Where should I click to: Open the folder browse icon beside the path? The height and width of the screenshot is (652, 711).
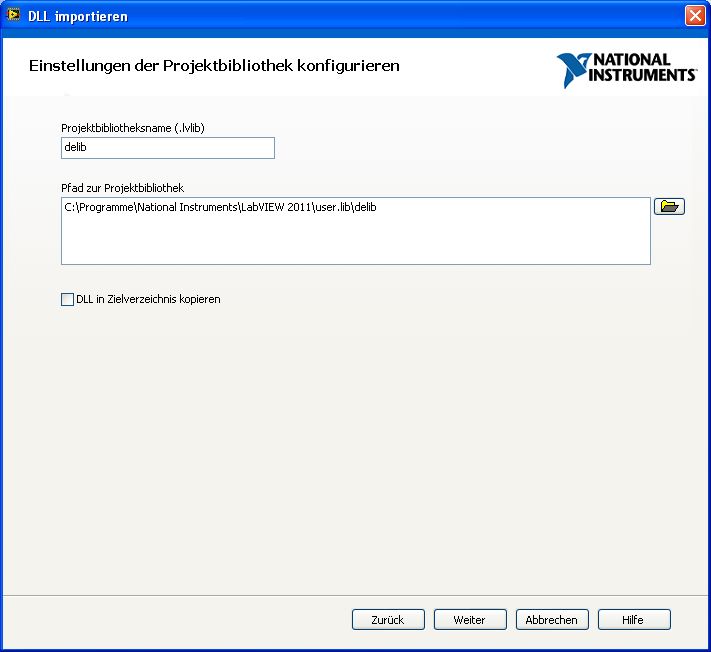669,207
